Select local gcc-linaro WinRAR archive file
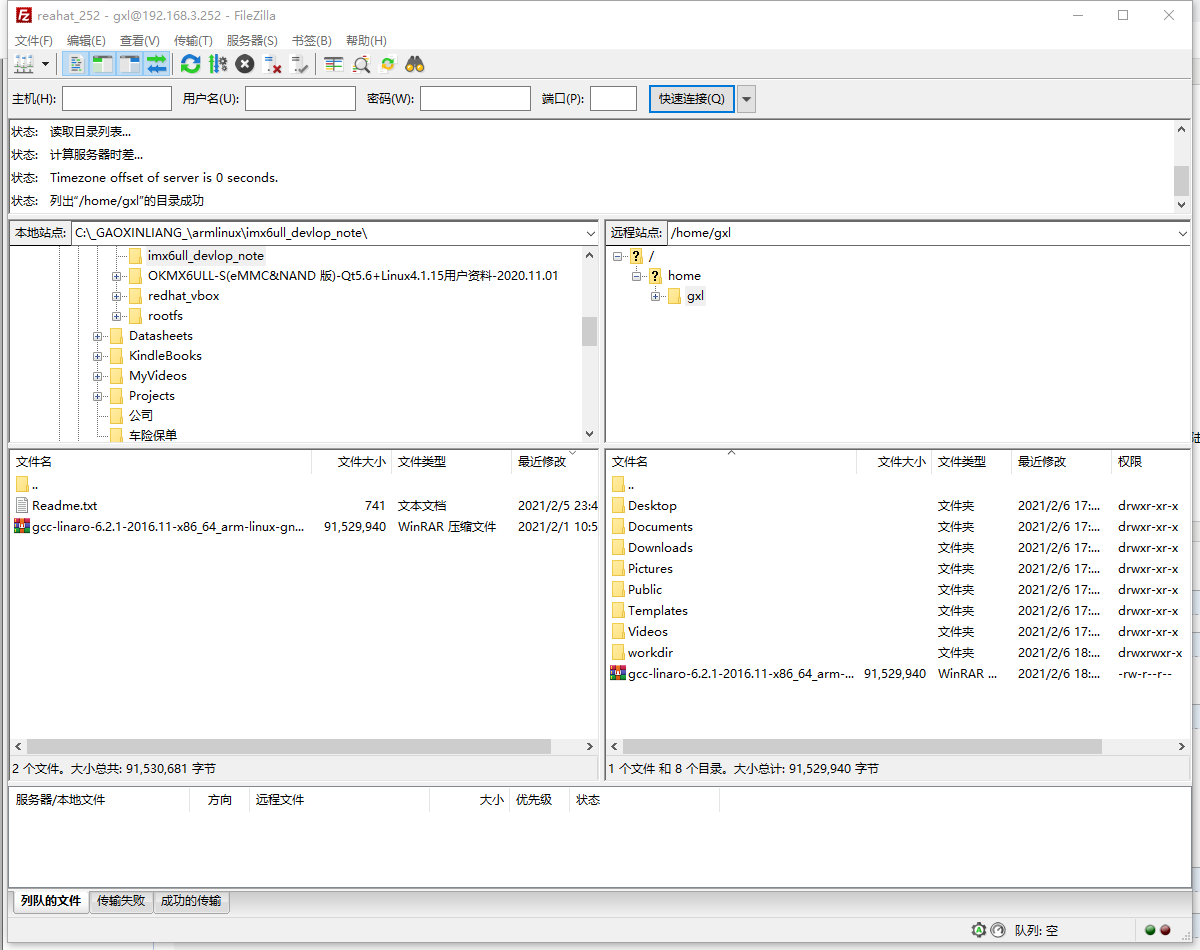Image resolution: width=1200 pixels, height=950 pixels. tap(168, 527)
